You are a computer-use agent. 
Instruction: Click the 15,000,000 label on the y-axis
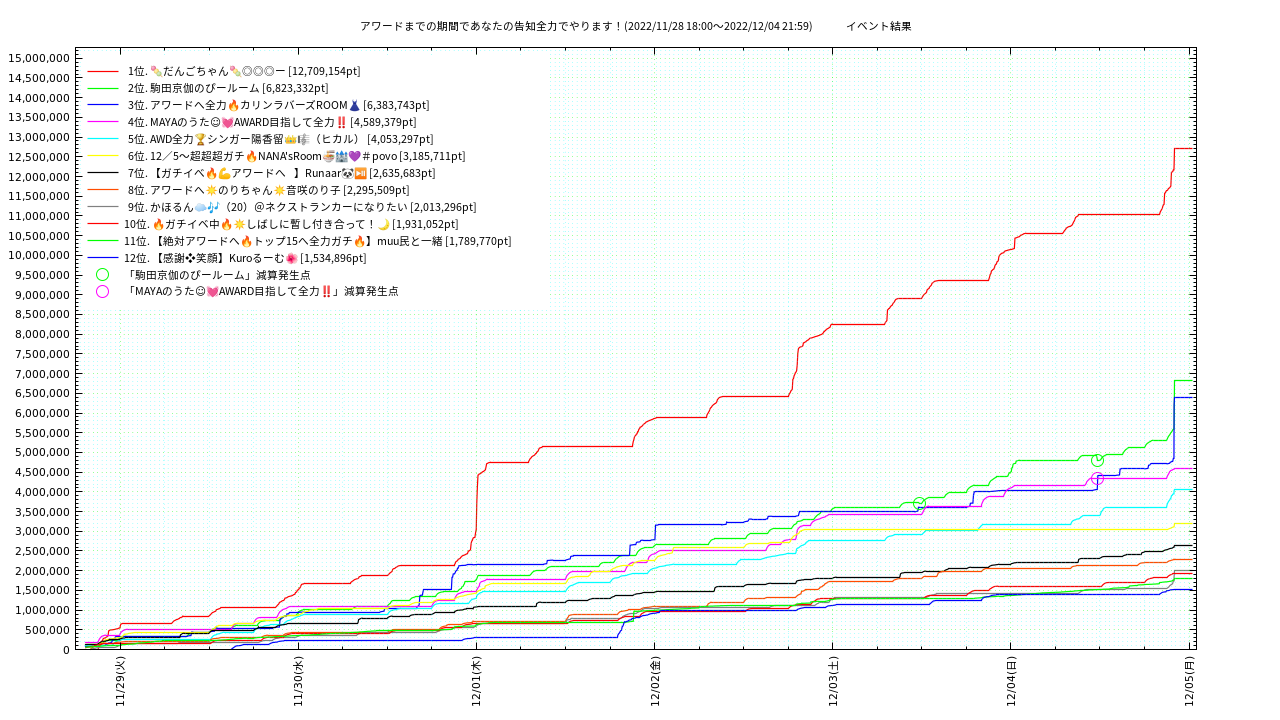point(38,58)
